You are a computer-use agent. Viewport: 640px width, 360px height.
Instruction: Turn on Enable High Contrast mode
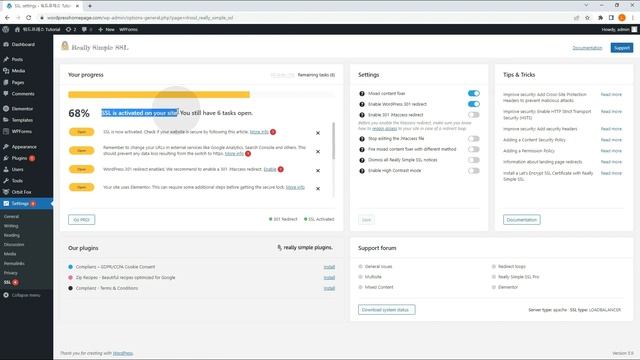tap(473, 171)
